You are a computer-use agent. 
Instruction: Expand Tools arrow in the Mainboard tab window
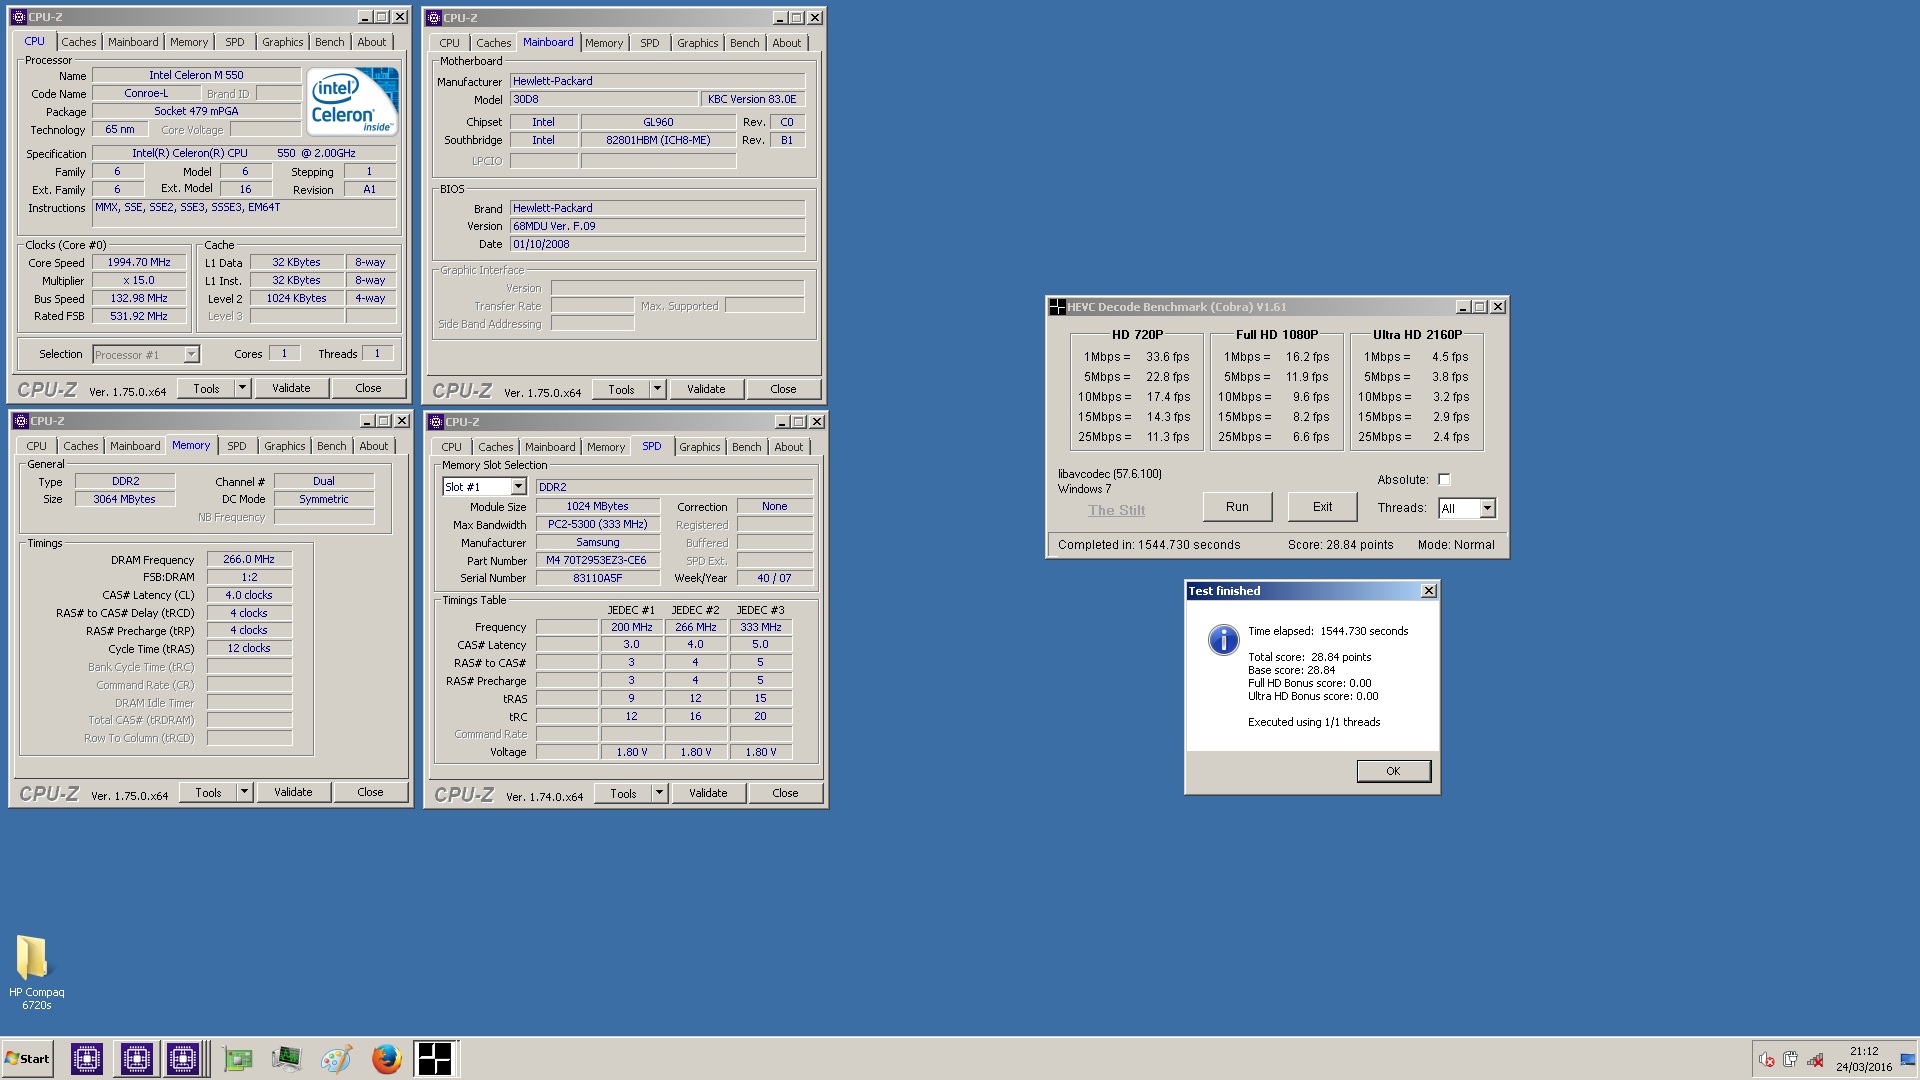[657, 389]
